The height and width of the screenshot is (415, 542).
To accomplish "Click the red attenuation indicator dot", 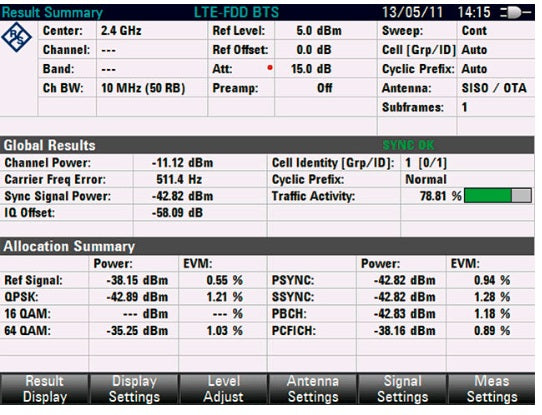I will click(270, 68).
